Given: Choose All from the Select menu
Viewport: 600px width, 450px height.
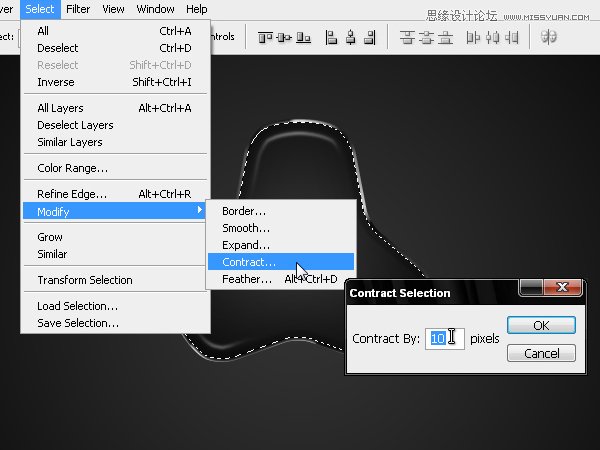Looking at the screenshot, I should (115, 31).
